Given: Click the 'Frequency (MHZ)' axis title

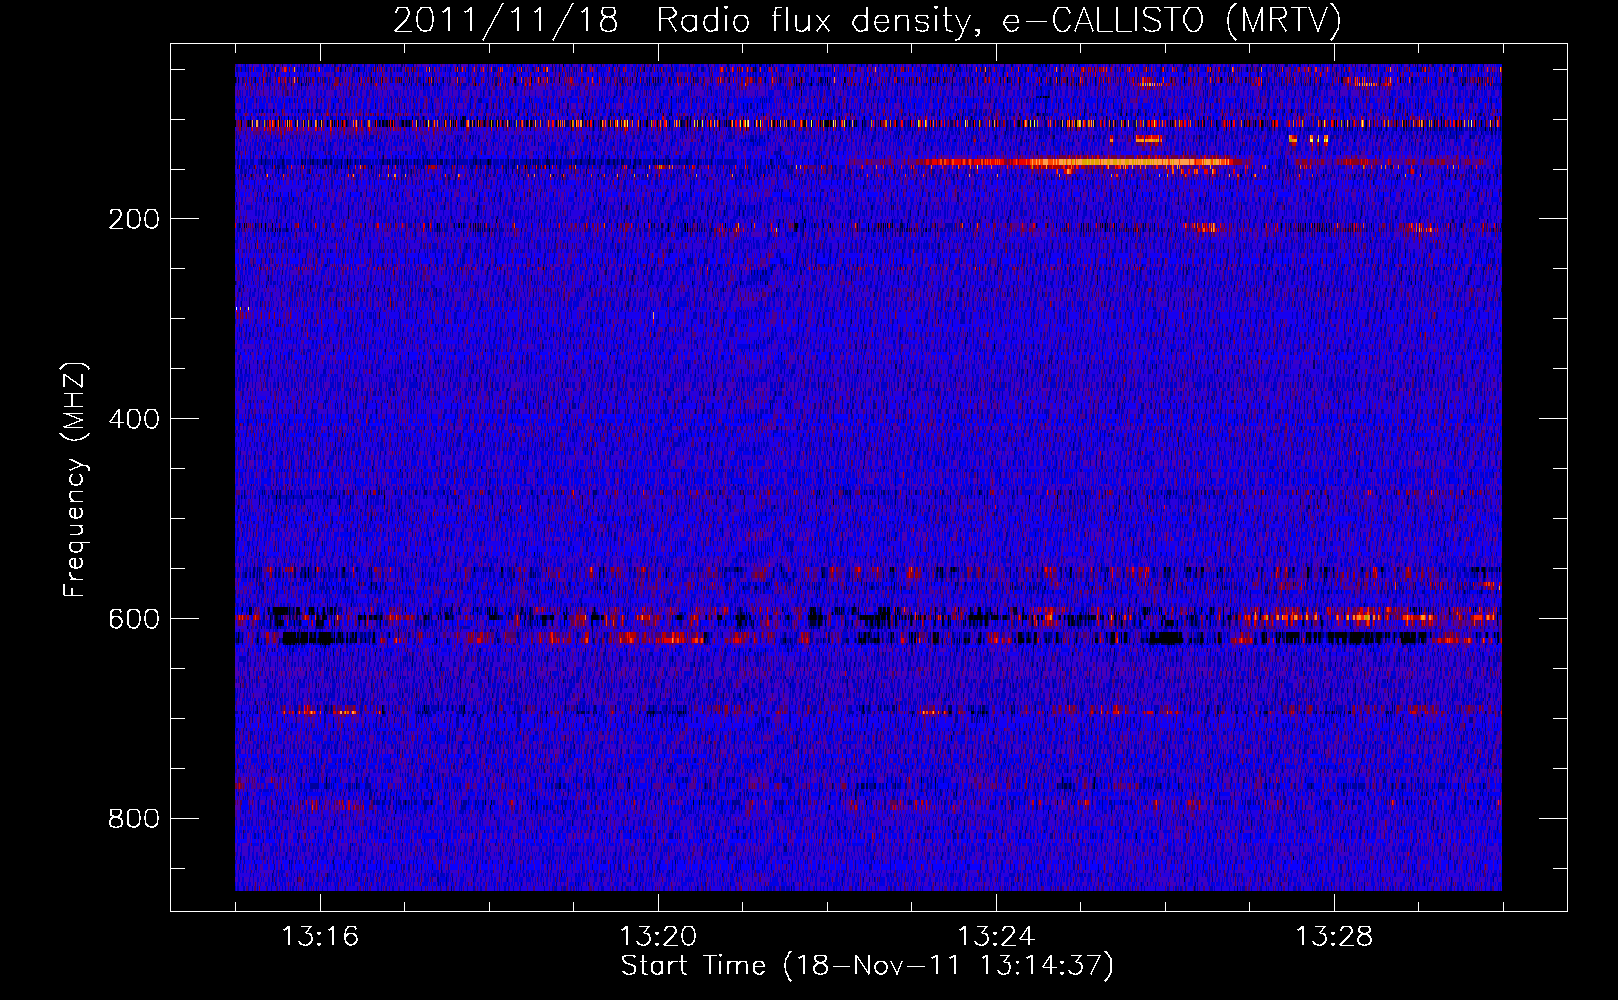Looking at the screenshot, I should tap(75, 479).
